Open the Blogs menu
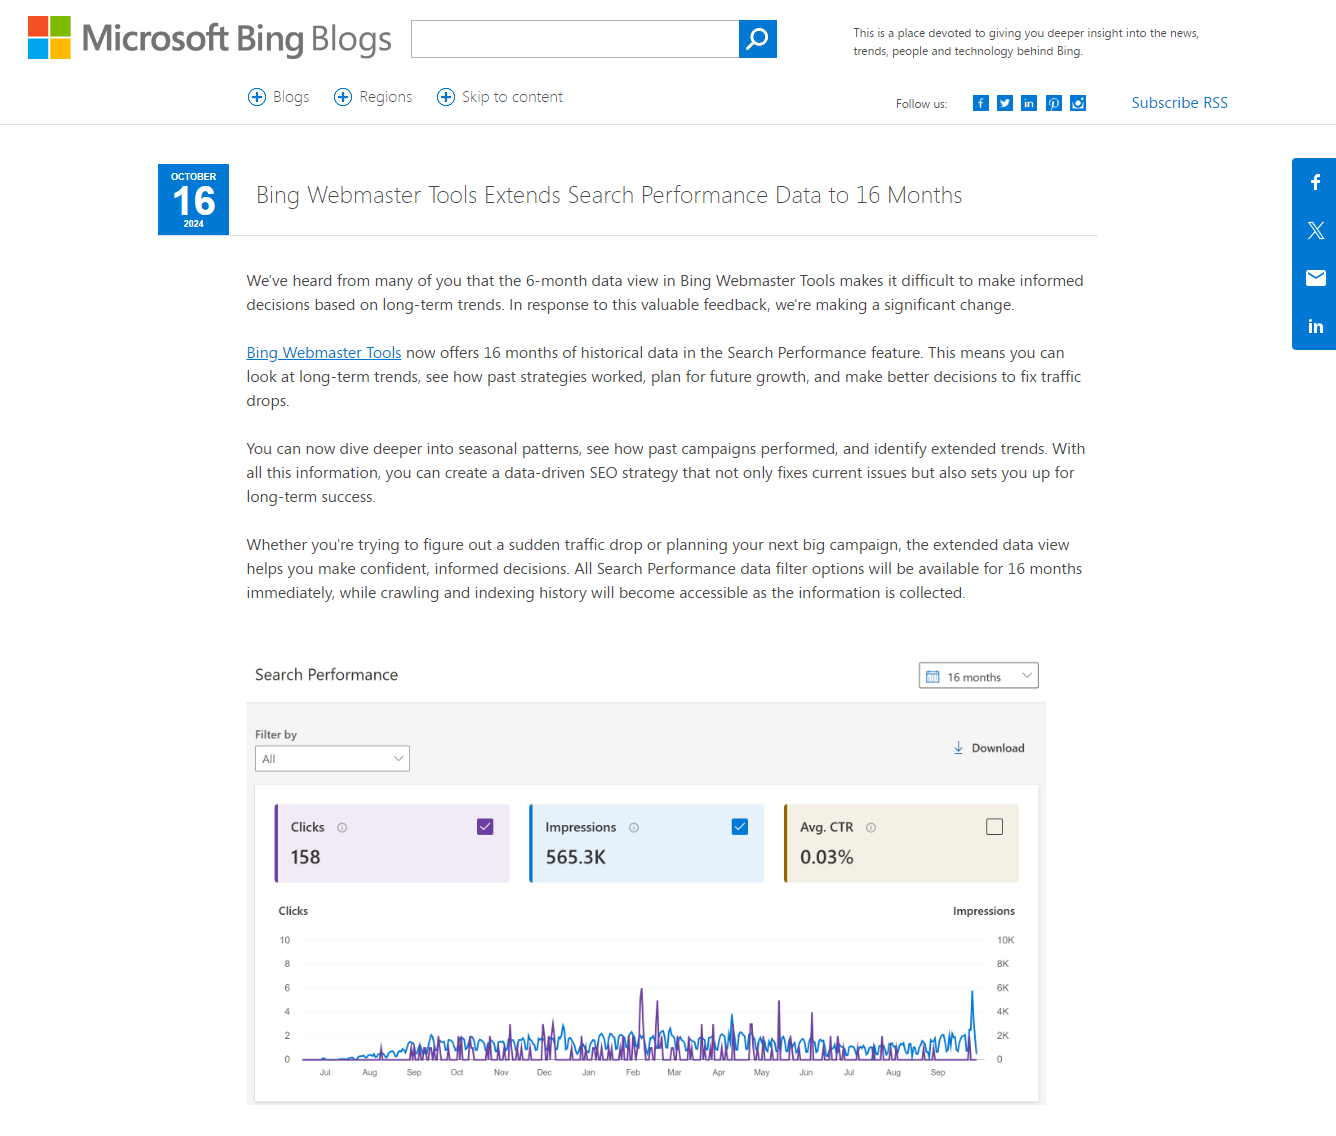 pyautogui.click(x=291, y=97)
